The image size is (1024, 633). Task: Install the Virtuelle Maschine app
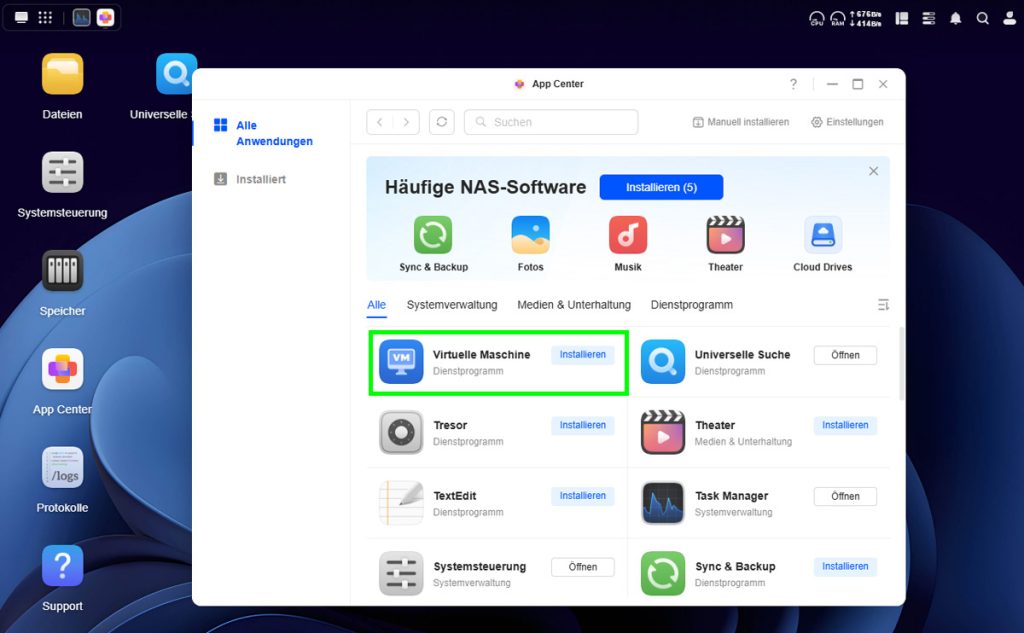tap(582, 355)
